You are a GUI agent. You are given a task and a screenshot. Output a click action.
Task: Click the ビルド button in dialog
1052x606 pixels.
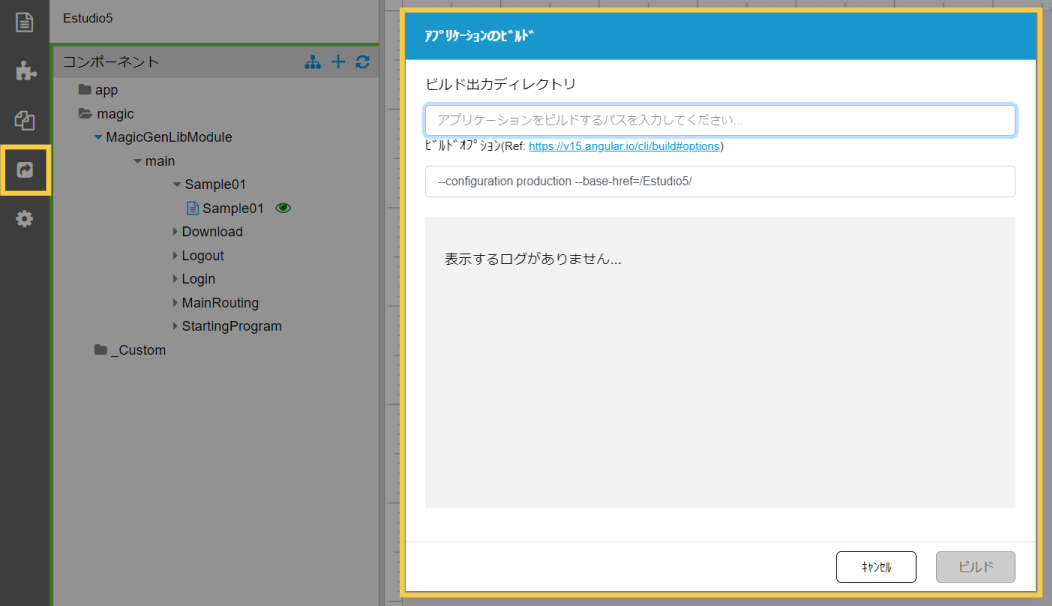pos(975,567)
